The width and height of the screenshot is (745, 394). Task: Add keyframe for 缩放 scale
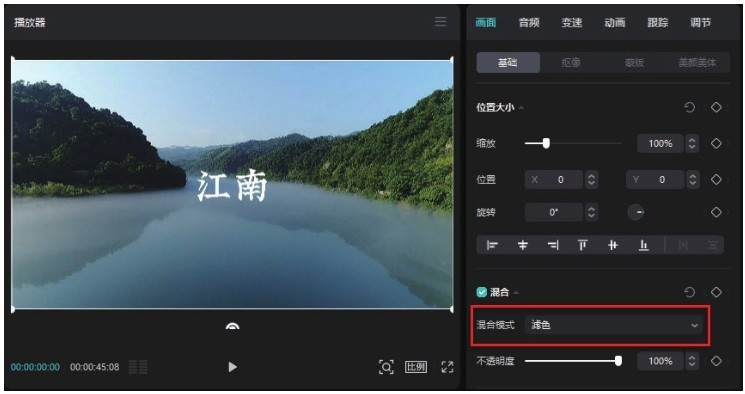(x=716, y=143)
